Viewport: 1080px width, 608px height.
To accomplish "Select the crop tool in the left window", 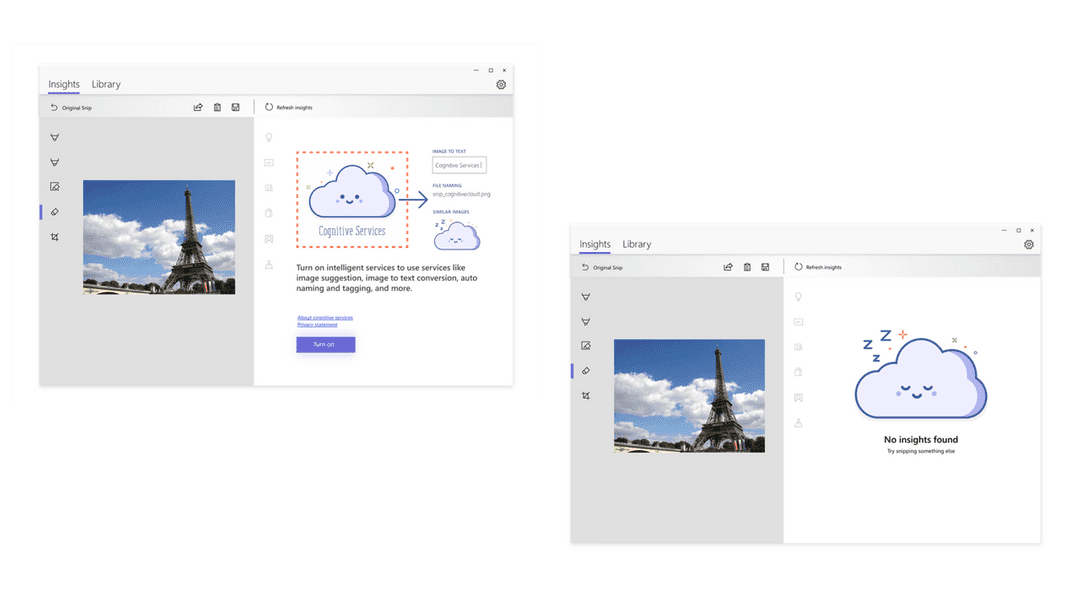I will pyautogui.click(x=55, y=237).
